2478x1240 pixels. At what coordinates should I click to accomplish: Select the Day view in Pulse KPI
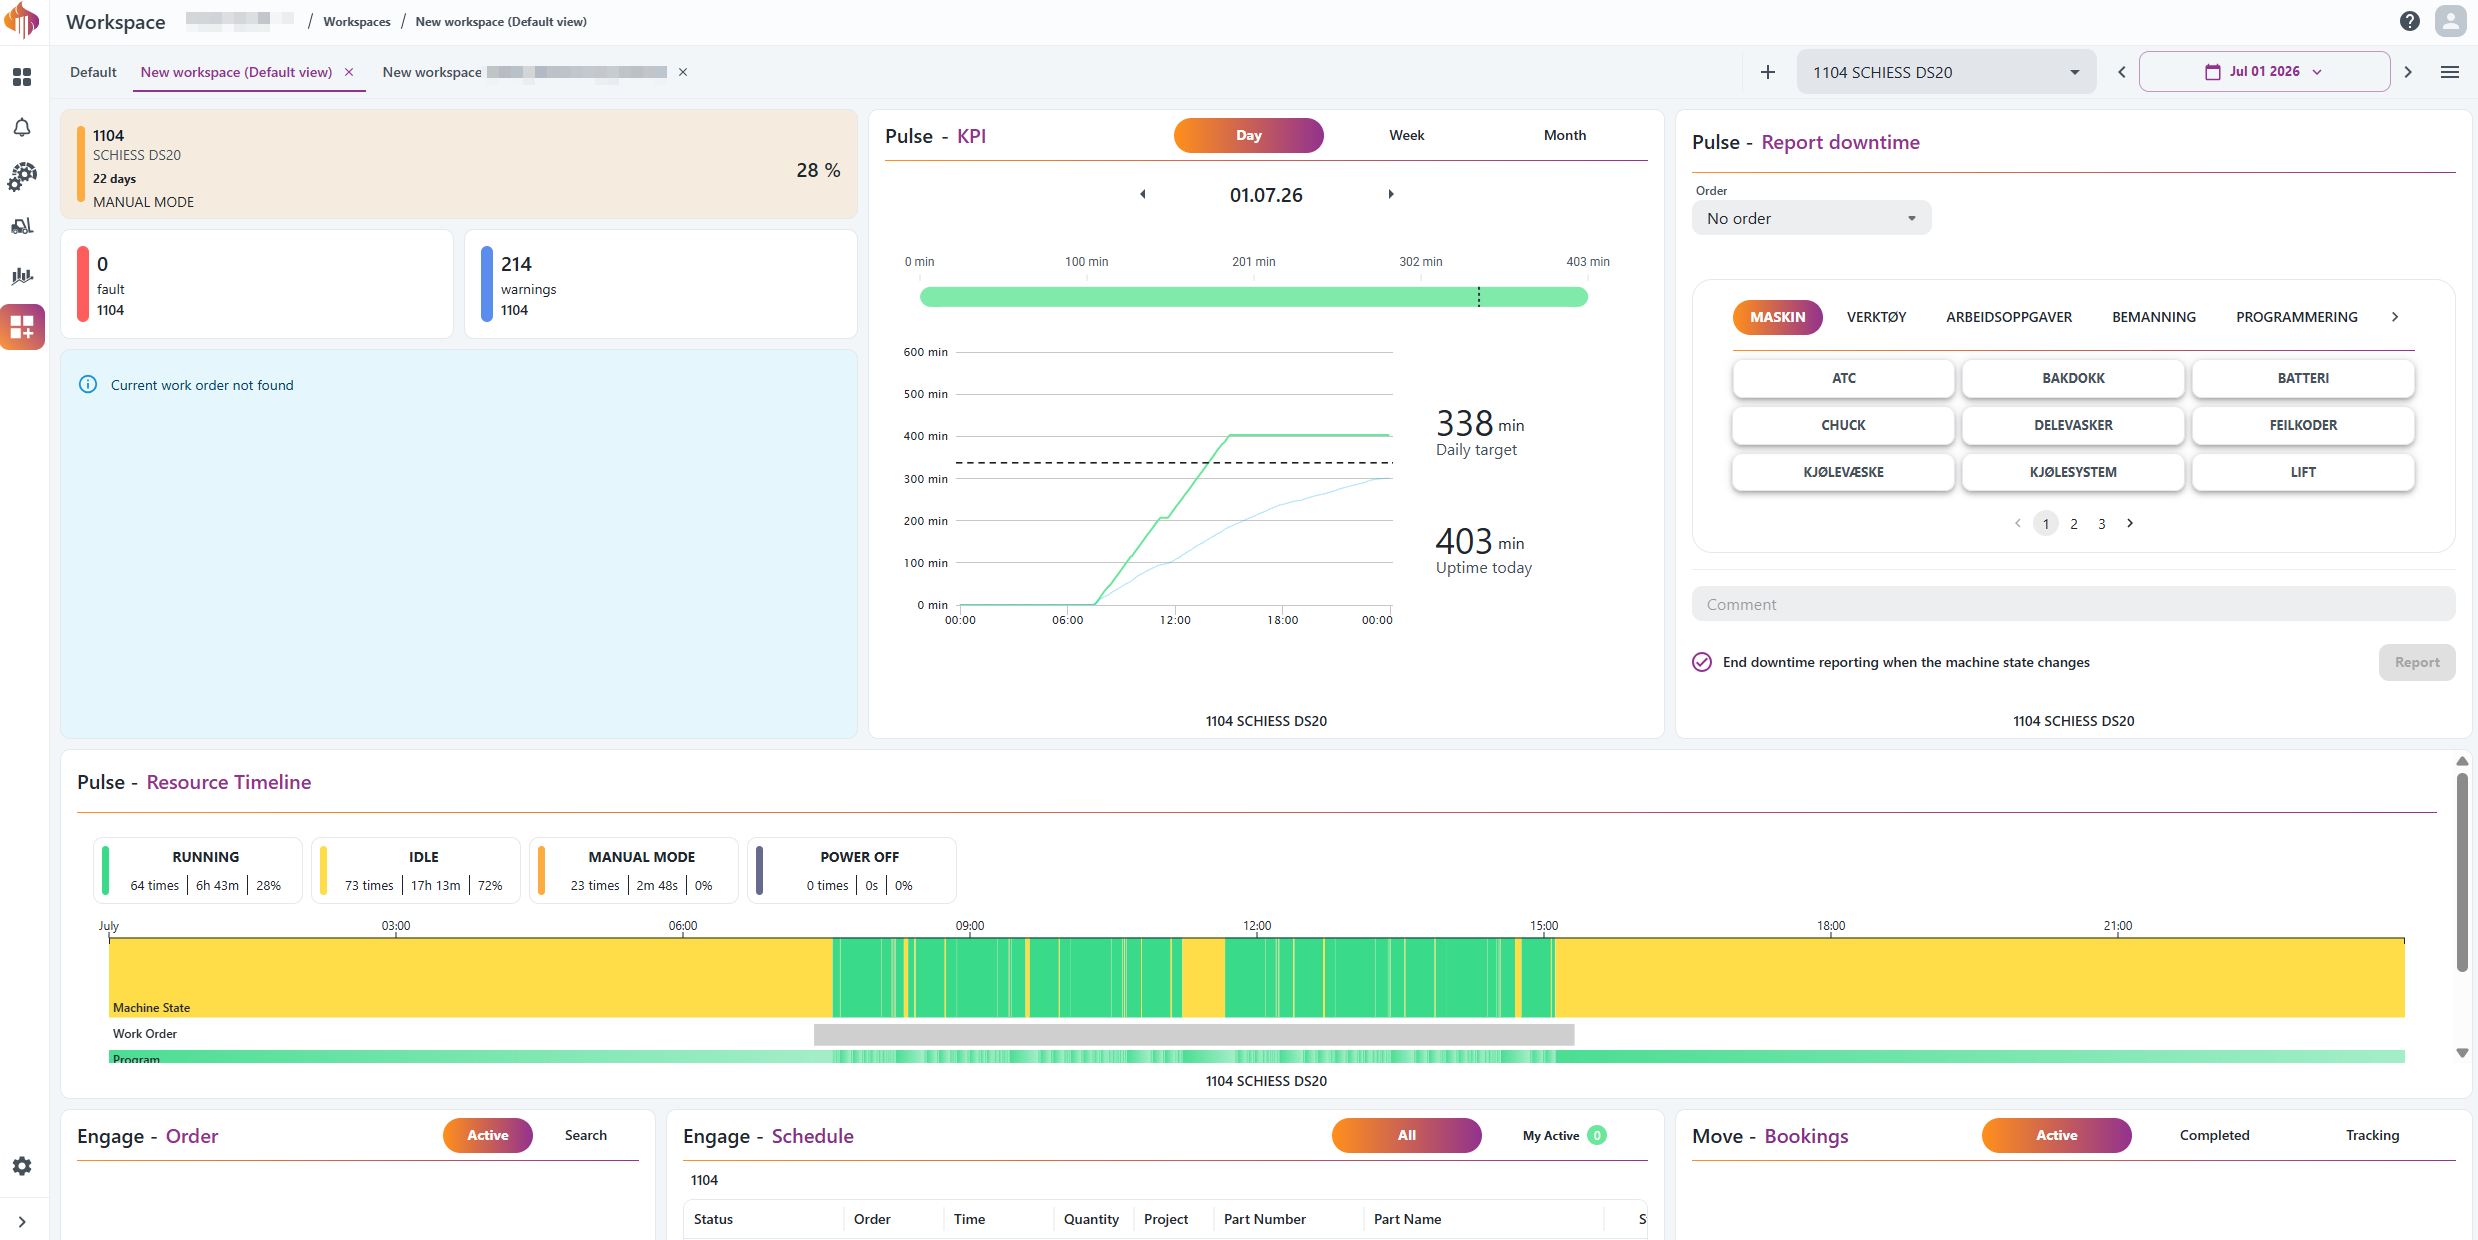1249,135
